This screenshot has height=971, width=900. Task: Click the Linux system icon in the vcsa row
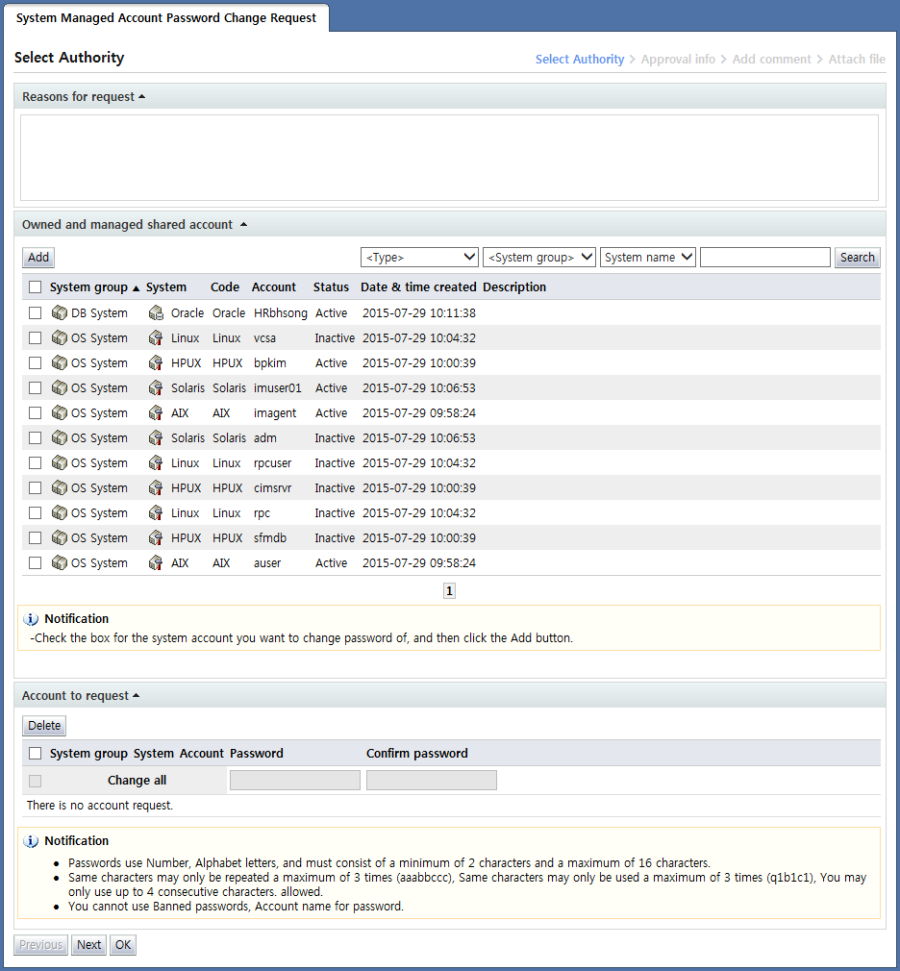(156, 338)
